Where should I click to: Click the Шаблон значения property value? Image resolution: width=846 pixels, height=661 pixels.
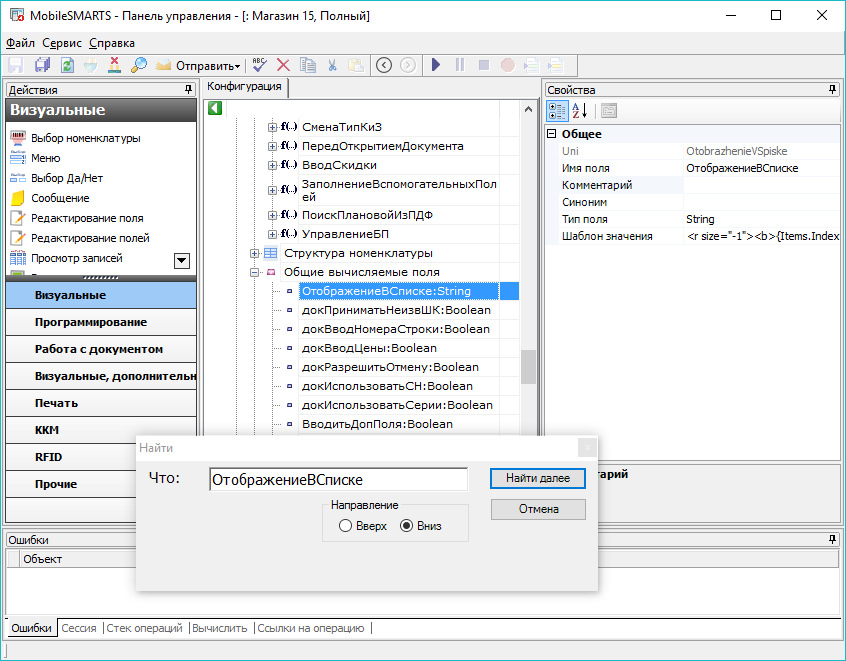762,236
